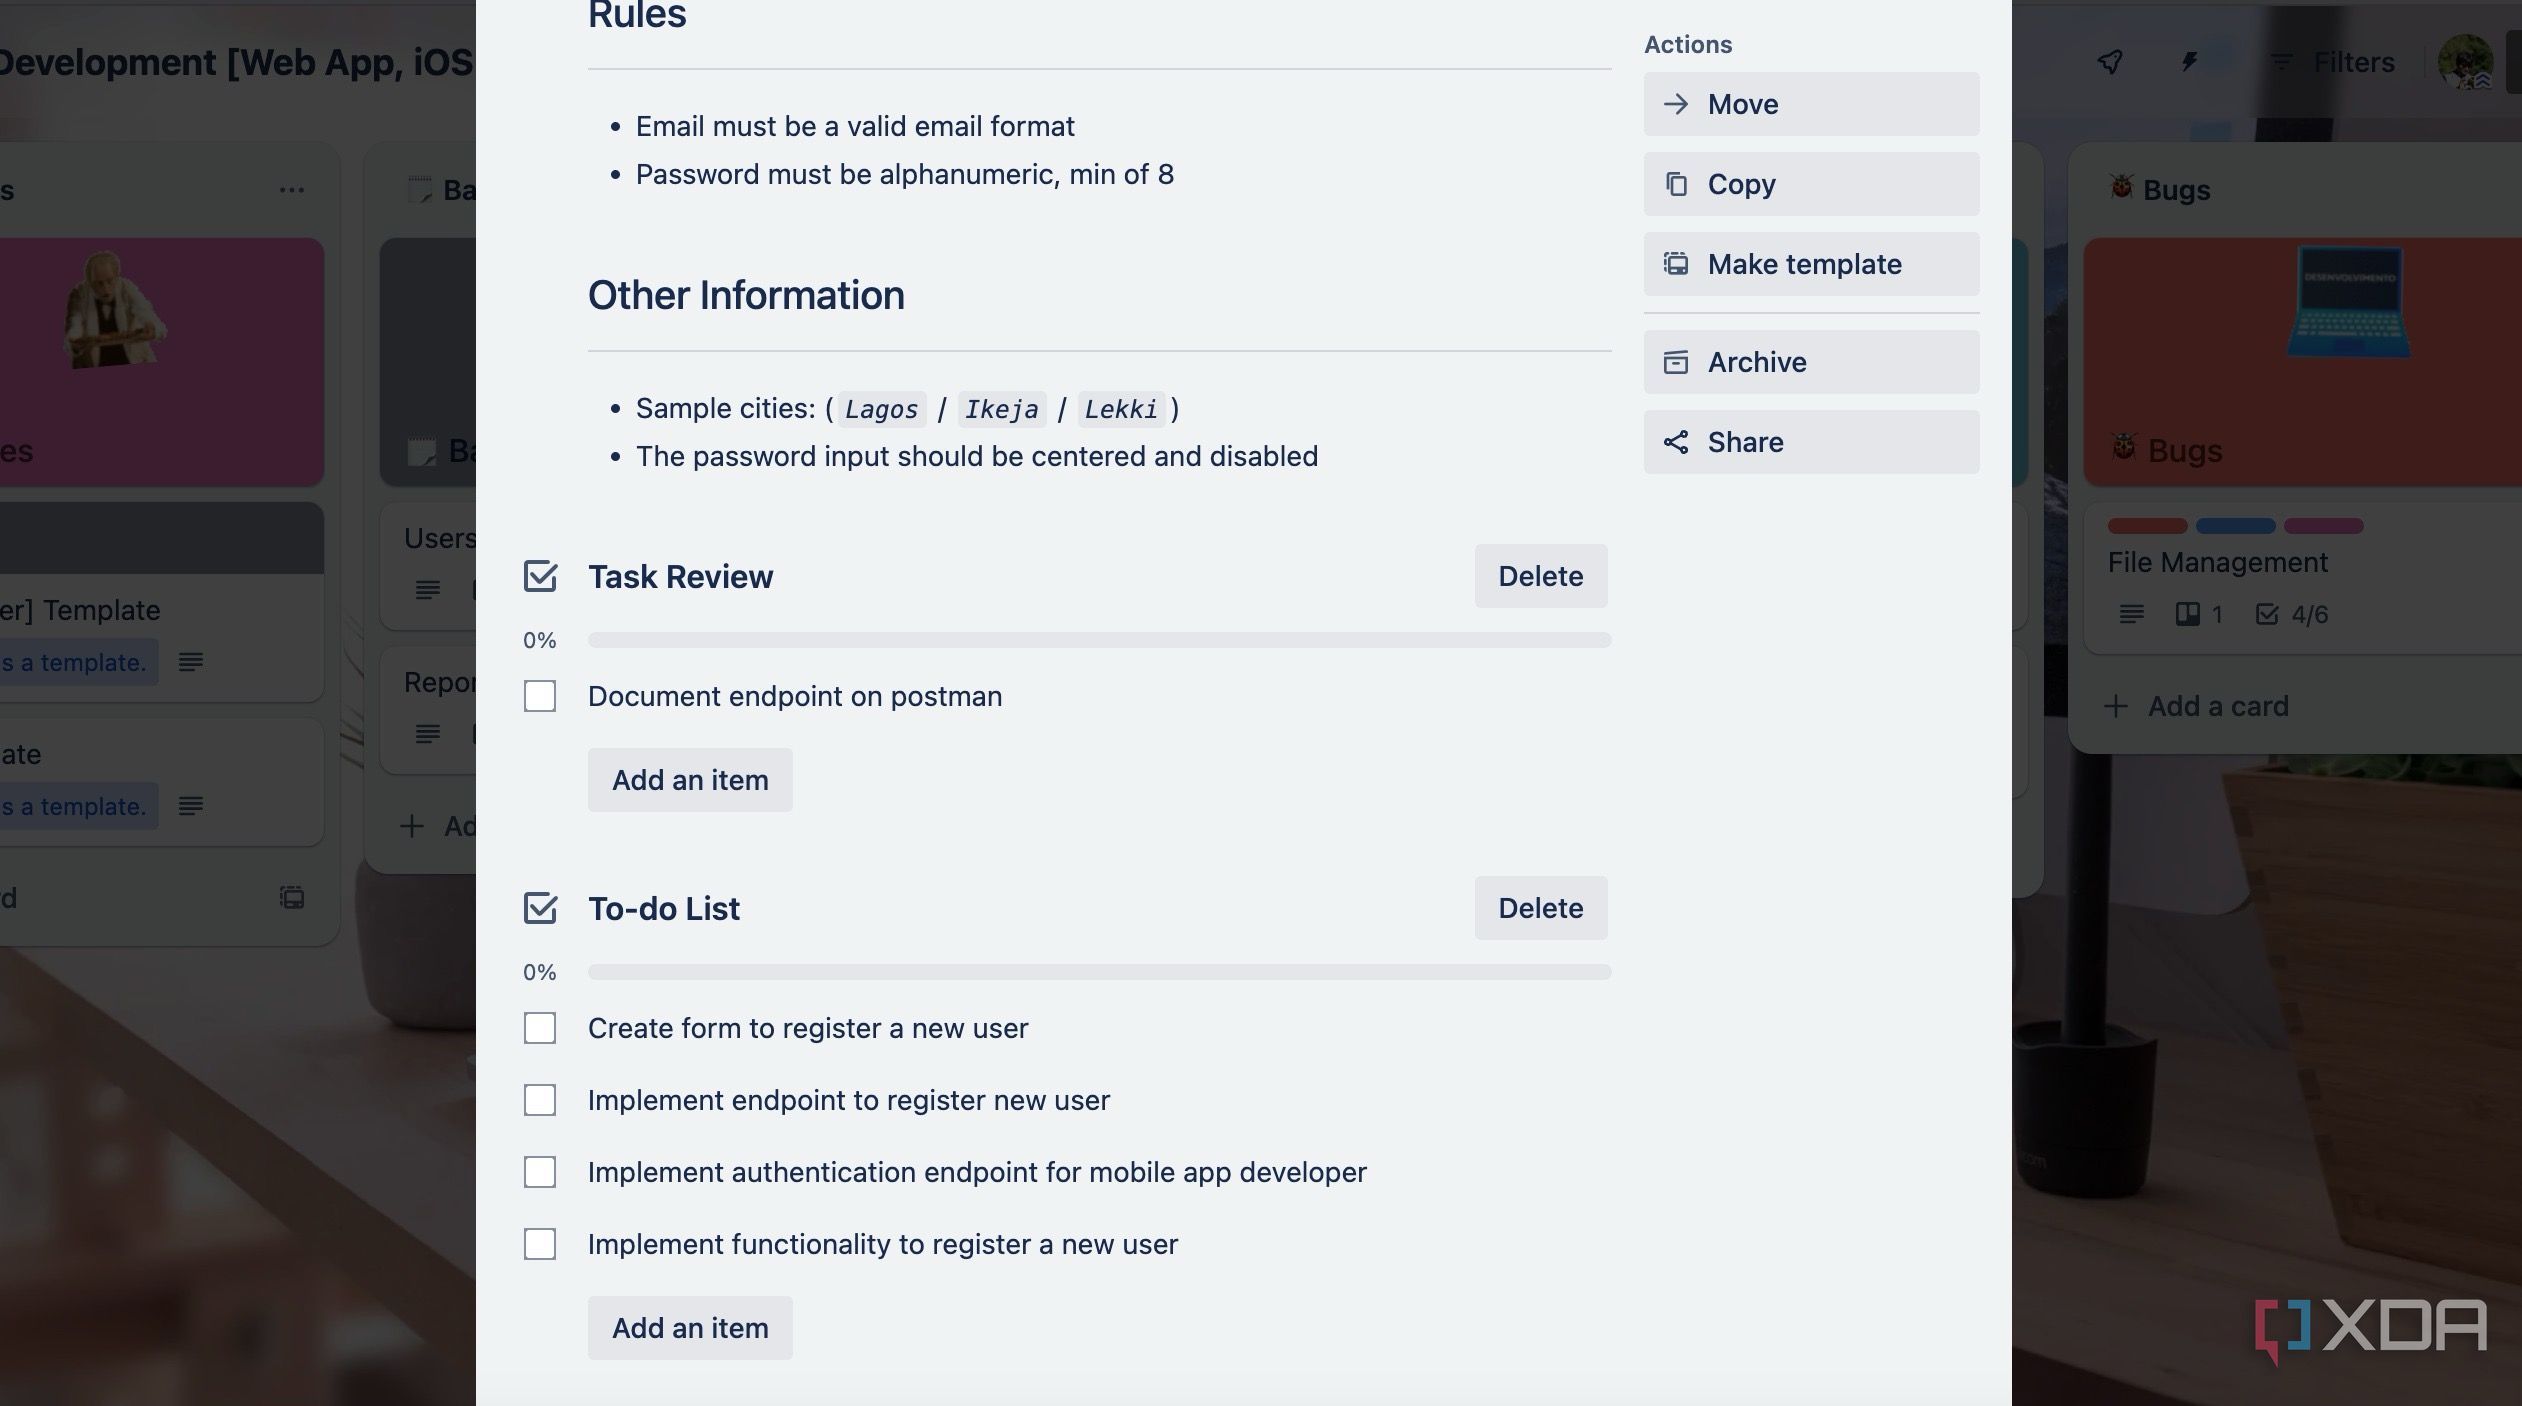This screenshot has height=1406, width=2522.
Task: Check 'Create form to register a new user'
Action: point(540,1027)
